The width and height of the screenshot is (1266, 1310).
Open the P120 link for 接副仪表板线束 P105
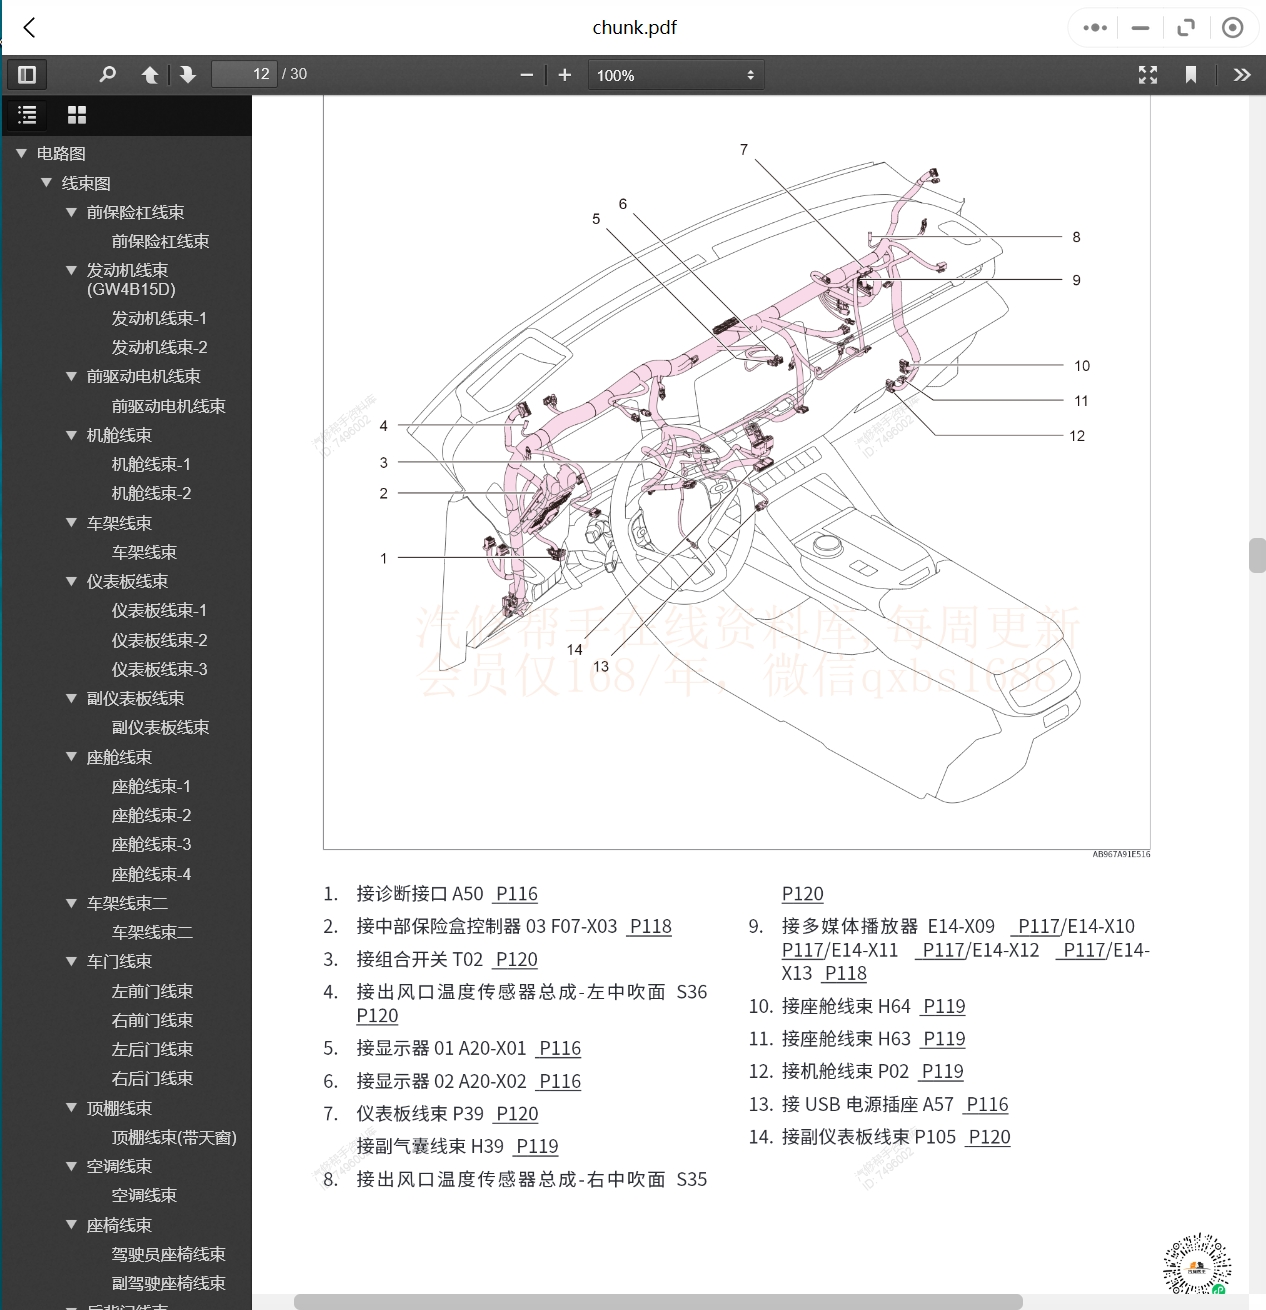coord(987,1137)
